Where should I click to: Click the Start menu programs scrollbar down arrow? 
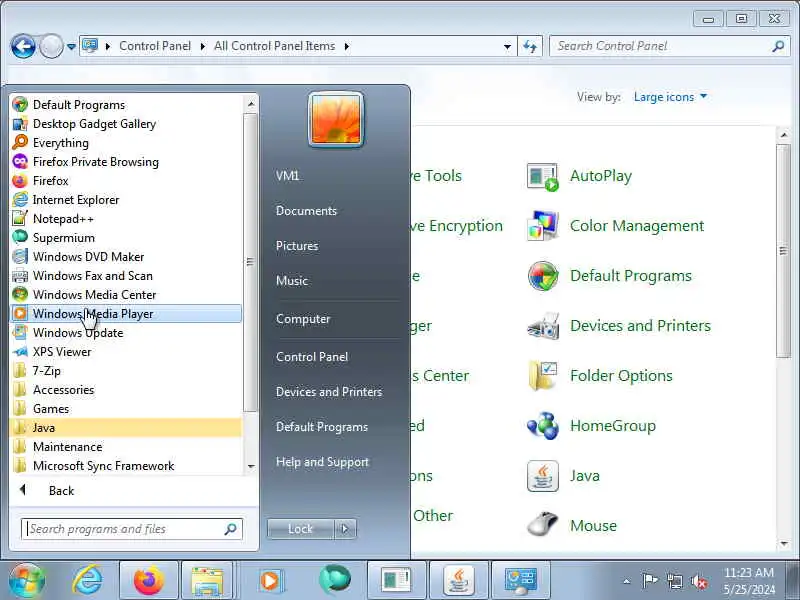[251, 466]
